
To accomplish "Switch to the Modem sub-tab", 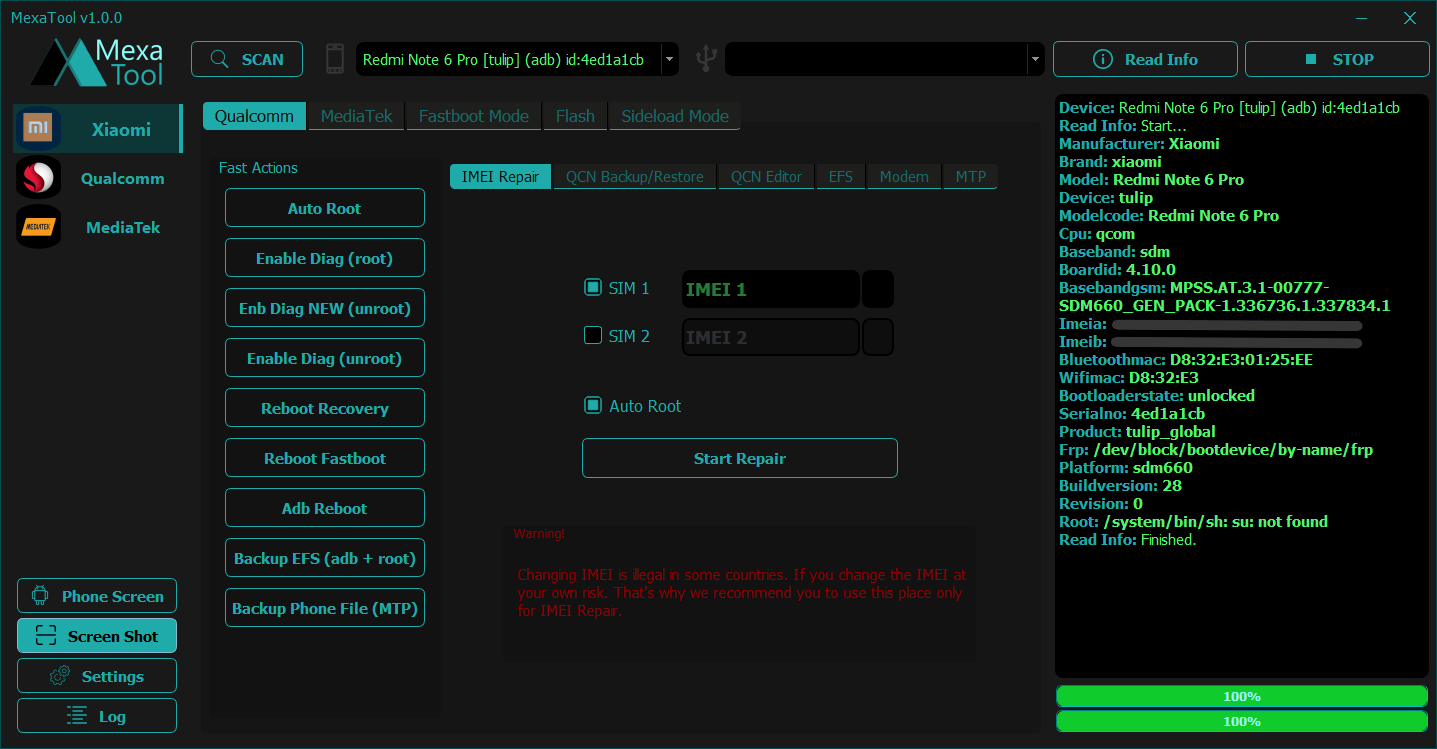I will point(904,177).
